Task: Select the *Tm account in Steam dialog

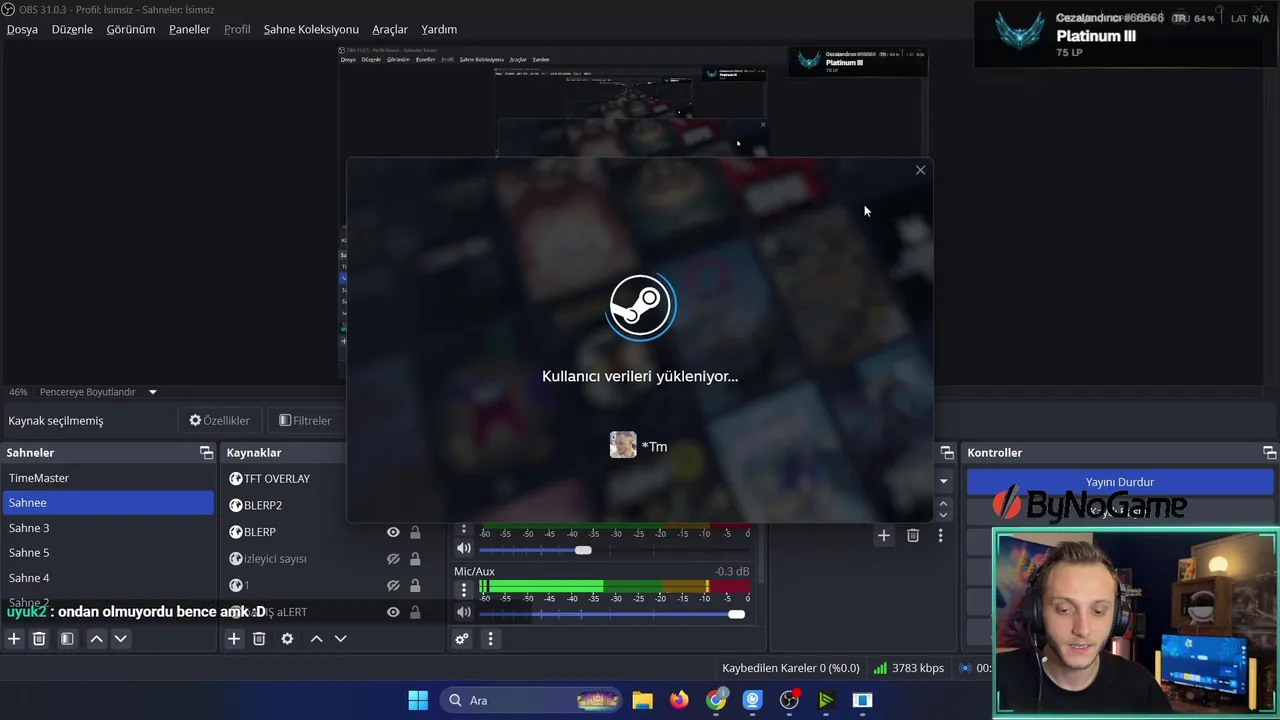Action: pyautogui.click(x=638, y=446)
